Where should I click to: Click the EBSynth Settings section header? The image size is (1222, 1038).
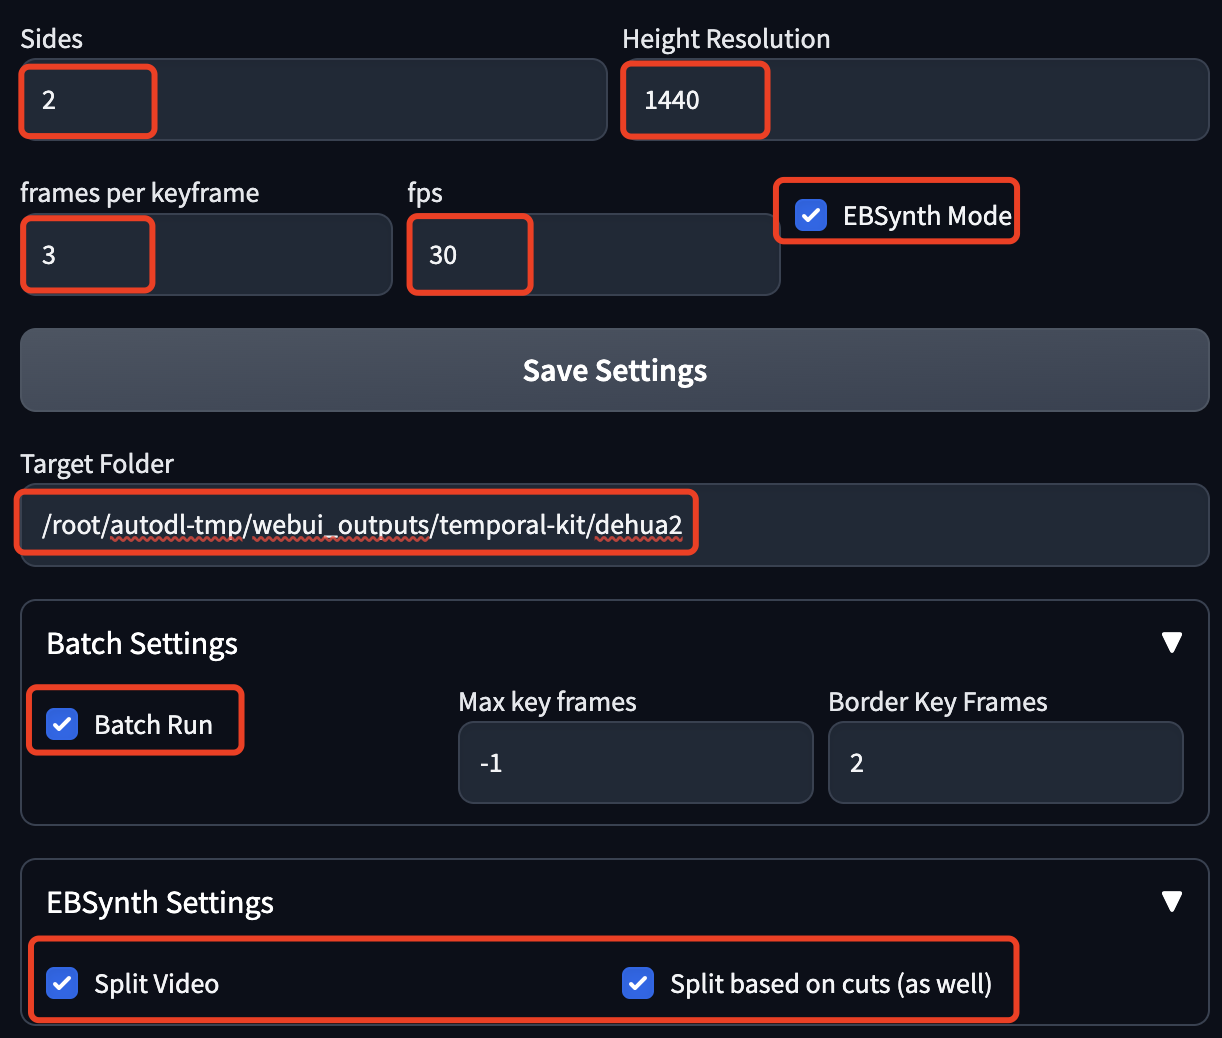160,902
